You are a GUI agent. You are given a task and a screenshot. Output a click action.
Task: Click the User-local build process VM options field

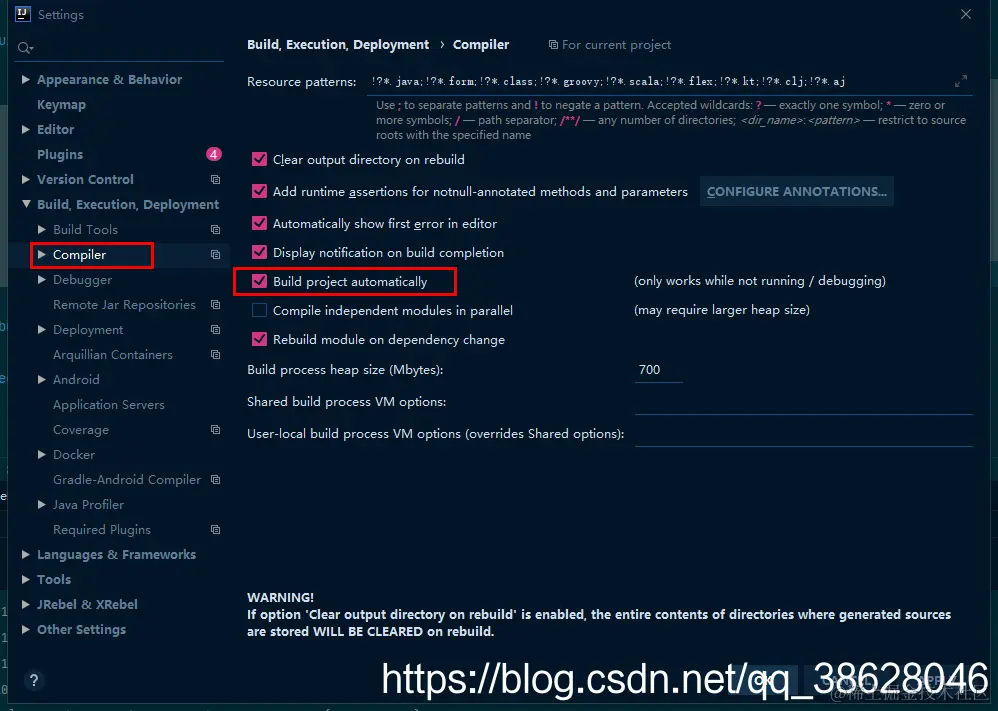tap(803, 434)
